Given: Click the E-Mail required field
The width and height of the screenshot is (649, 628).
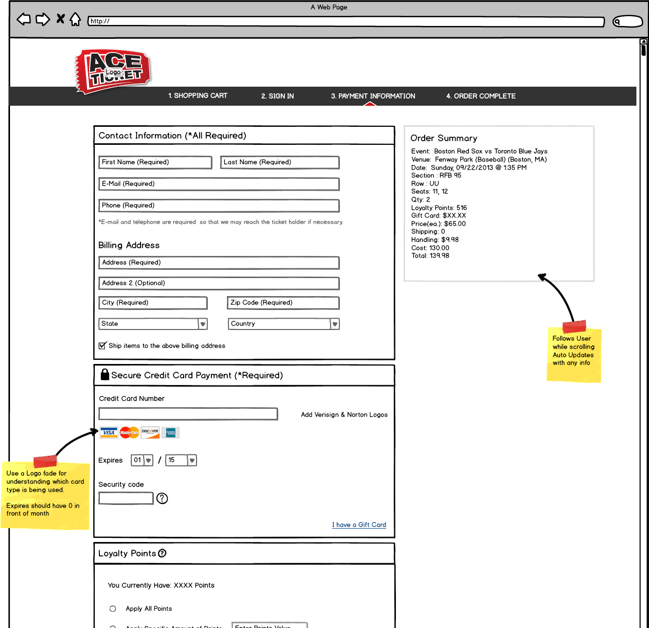Looking at the screenshot, I should coord(219,184).
